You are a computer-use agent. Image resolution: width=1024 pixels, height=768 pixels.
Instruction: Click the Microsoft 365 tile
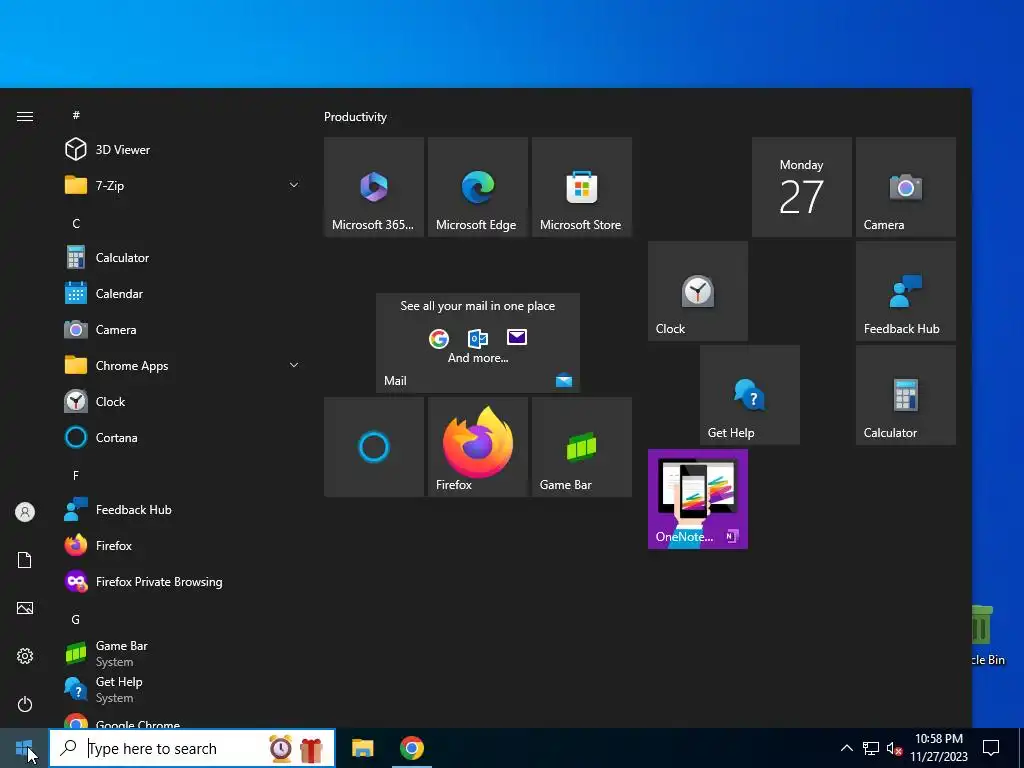click(x=374, y=187)
